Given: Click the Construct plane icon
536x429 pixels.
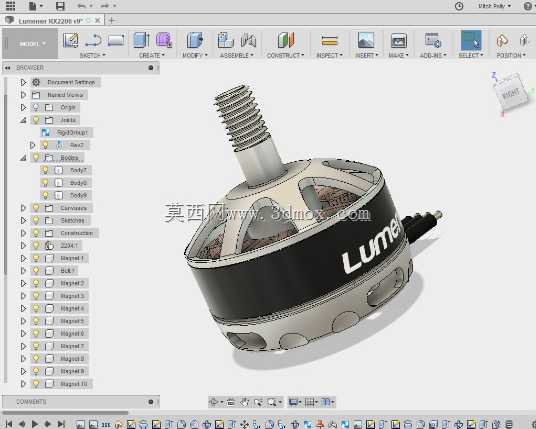Looking at the screenshot, I should point(286,40).
